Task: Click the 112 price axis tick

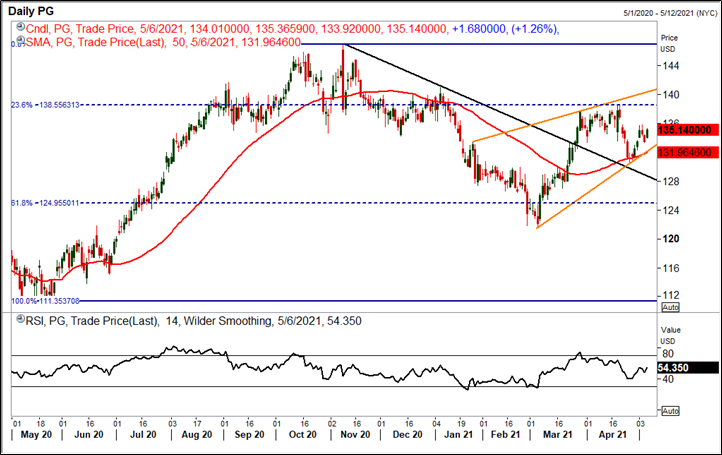Action: point(671,295)
